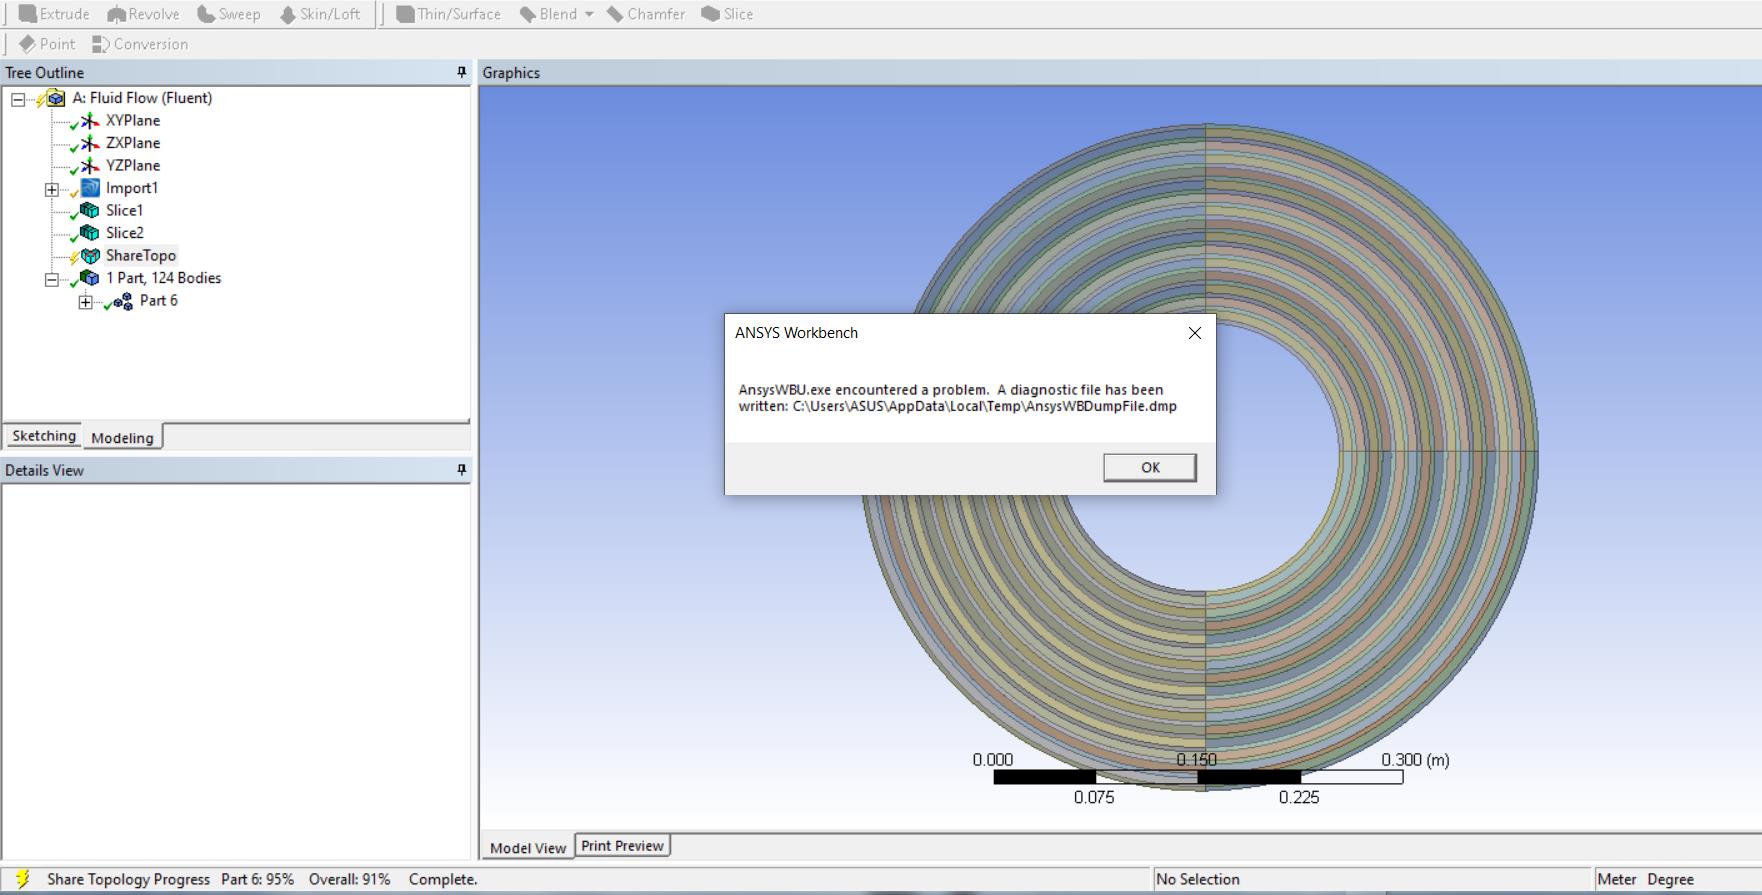Click the Tree Outline panel header
This screenshot has width=1762, height=895.
236,72
